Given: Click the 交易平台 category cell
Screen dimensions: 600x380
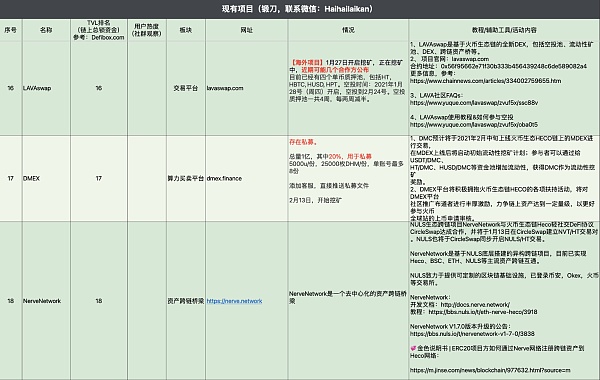Looking at the screenshot, I should point(186,88).
